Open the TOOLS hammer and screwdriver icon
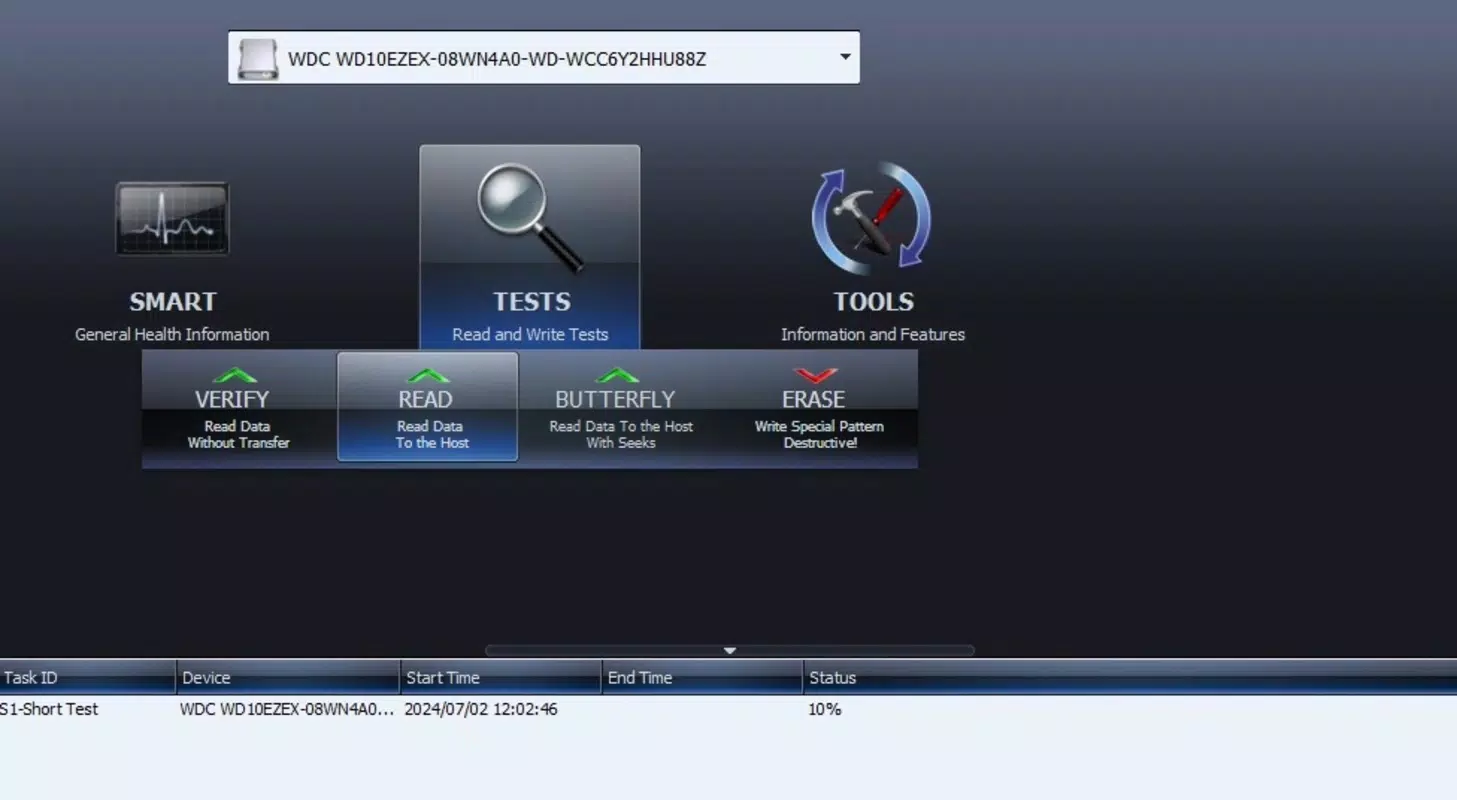This screenshot has height=800, width=1457. click(871, 219)
